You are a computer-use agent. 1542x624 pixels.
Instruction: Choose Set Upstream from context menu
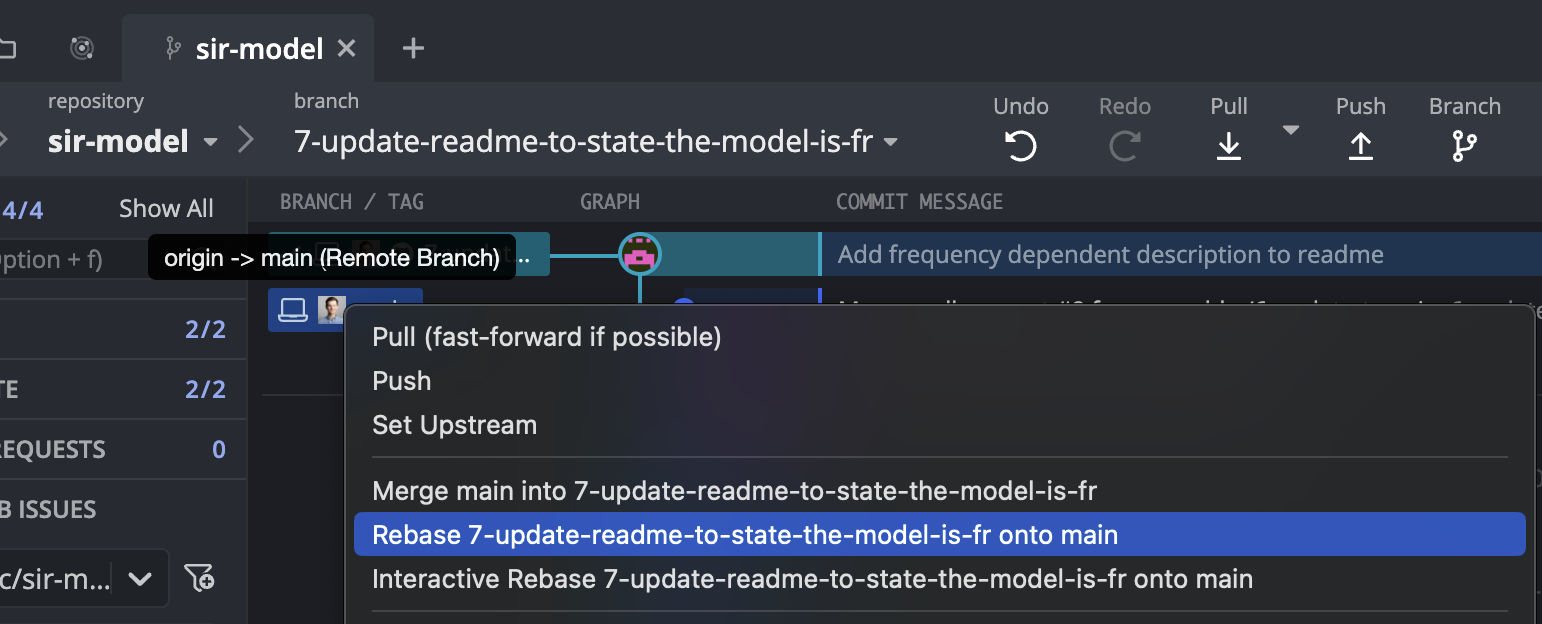(x=454, y=425)
